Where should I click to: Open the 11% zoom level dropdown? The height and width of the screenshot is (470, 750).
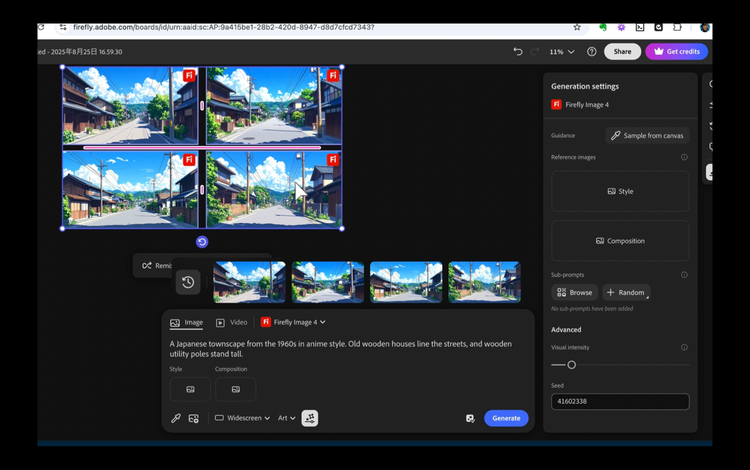tap(562, 51)
